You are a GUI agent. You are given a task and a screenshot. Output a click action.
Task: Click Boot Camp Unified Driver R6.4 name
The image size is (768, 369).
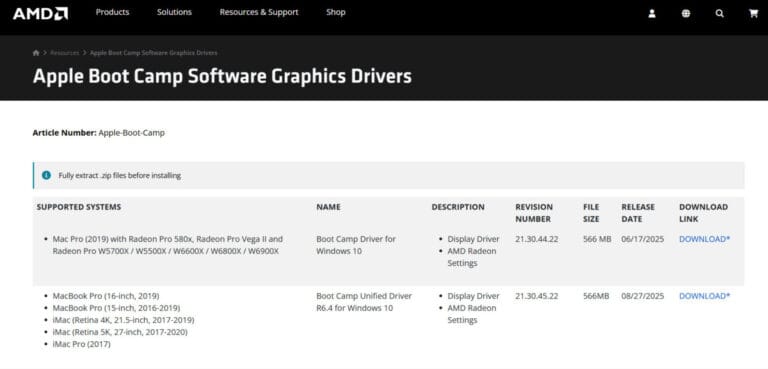(364, 302)
